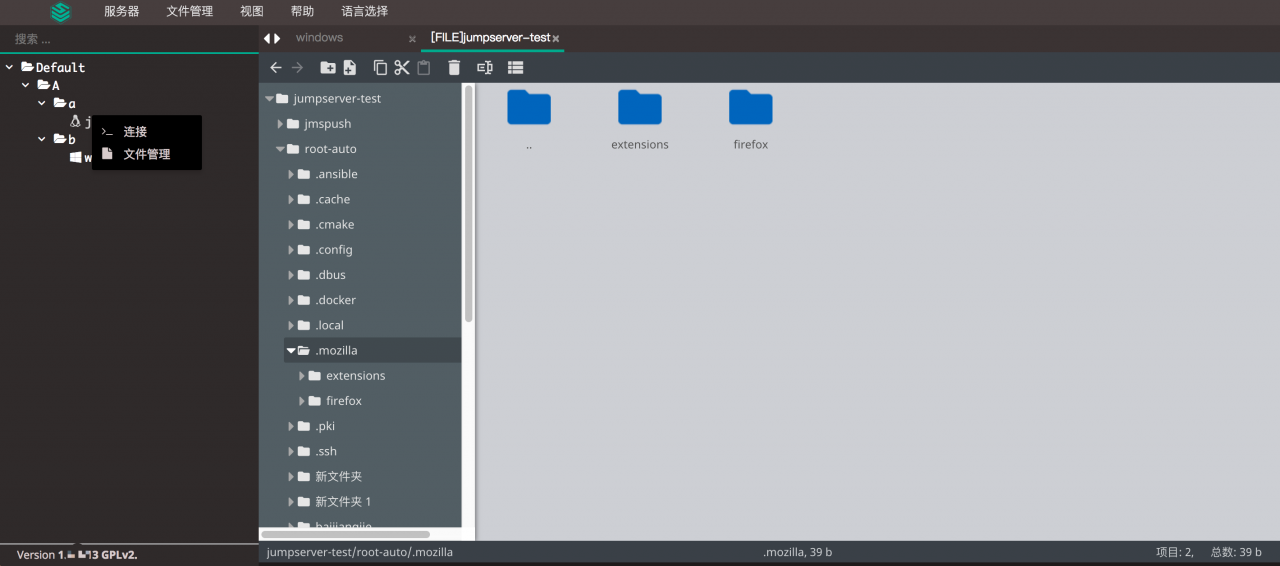Close the windows tab

(412, 39)
